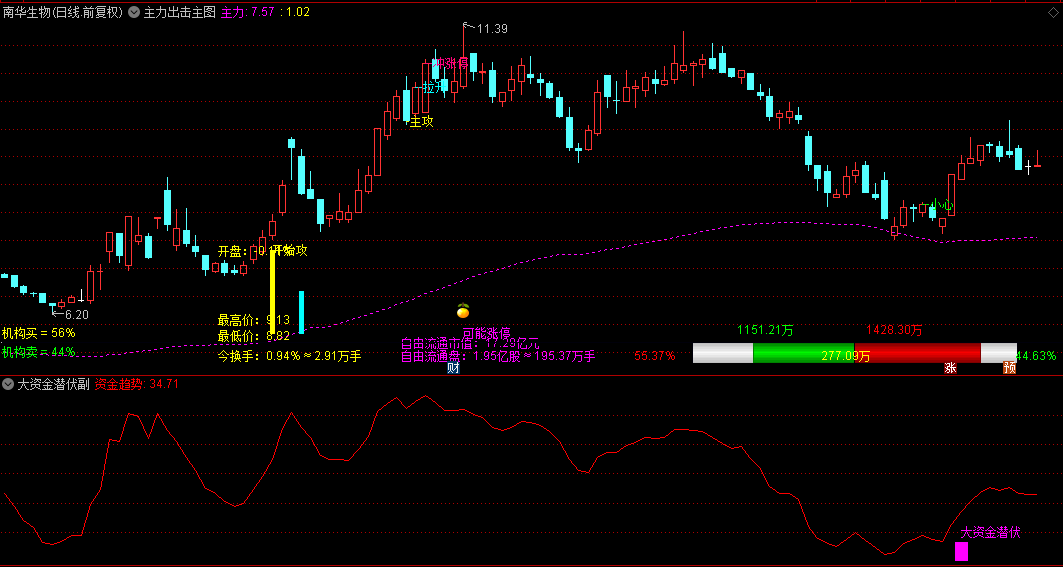Click the 主攻 signal label

(x=421, y=121)
